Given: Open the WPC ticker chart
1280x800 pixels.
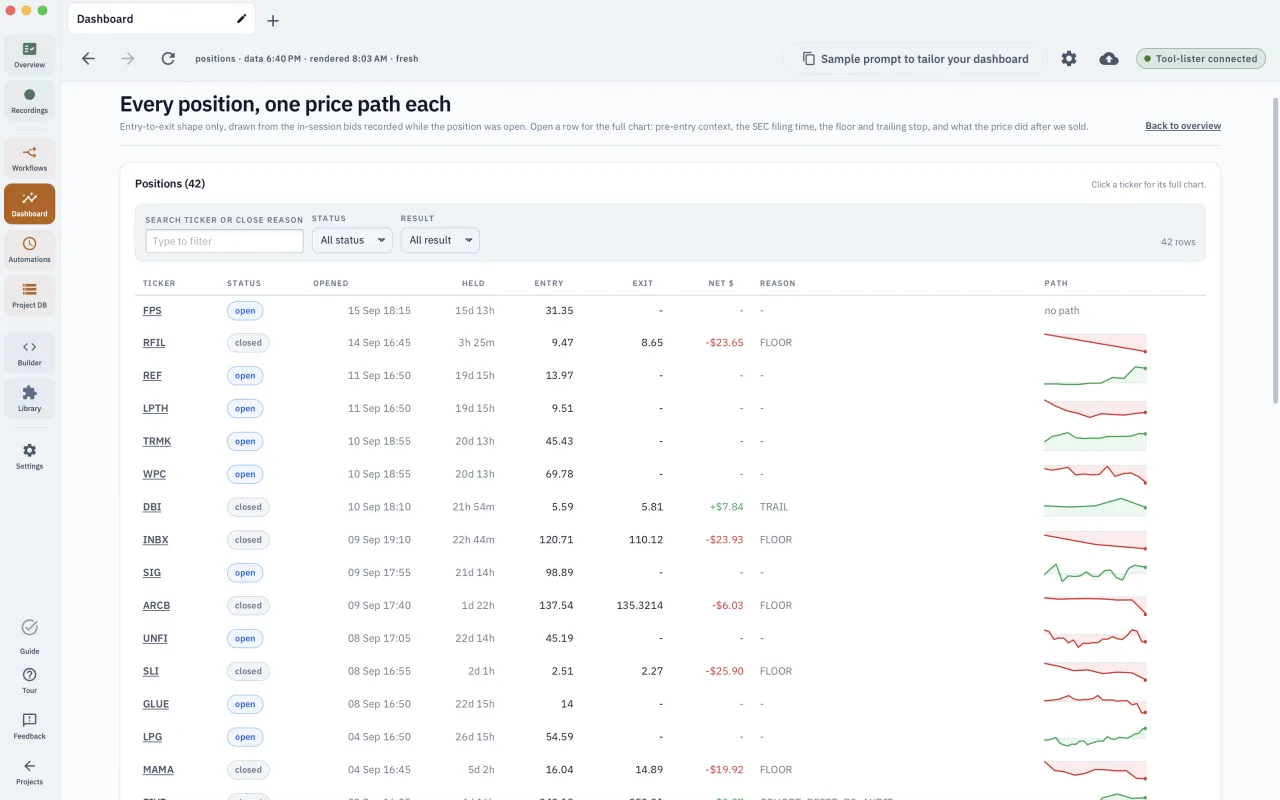Looking at the screenshot, I should (154, 474).
